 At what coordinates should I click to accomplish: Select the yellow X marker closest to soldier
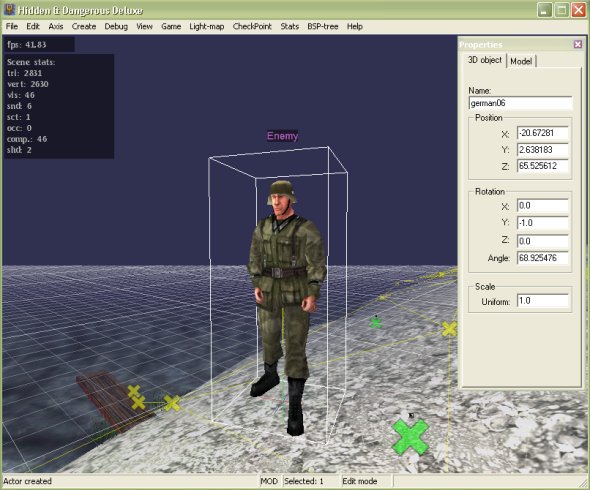coord(172,403)
